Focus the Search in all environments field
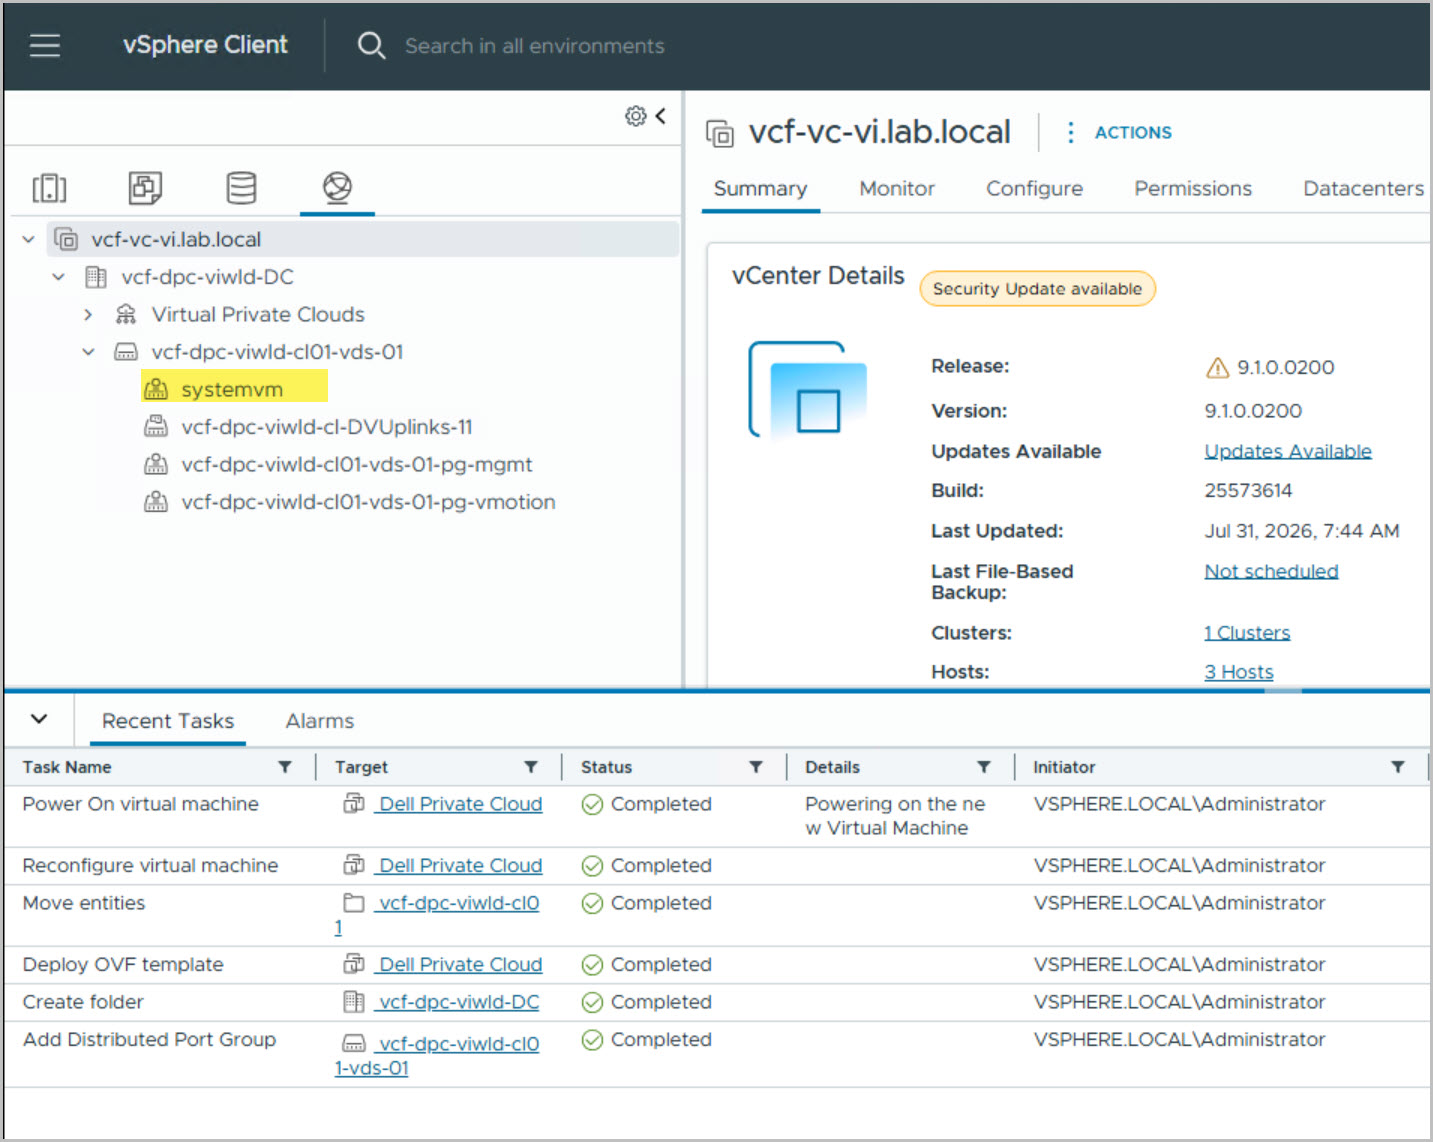Viewport: 1433px width, 1142px height. pos(534,46)
